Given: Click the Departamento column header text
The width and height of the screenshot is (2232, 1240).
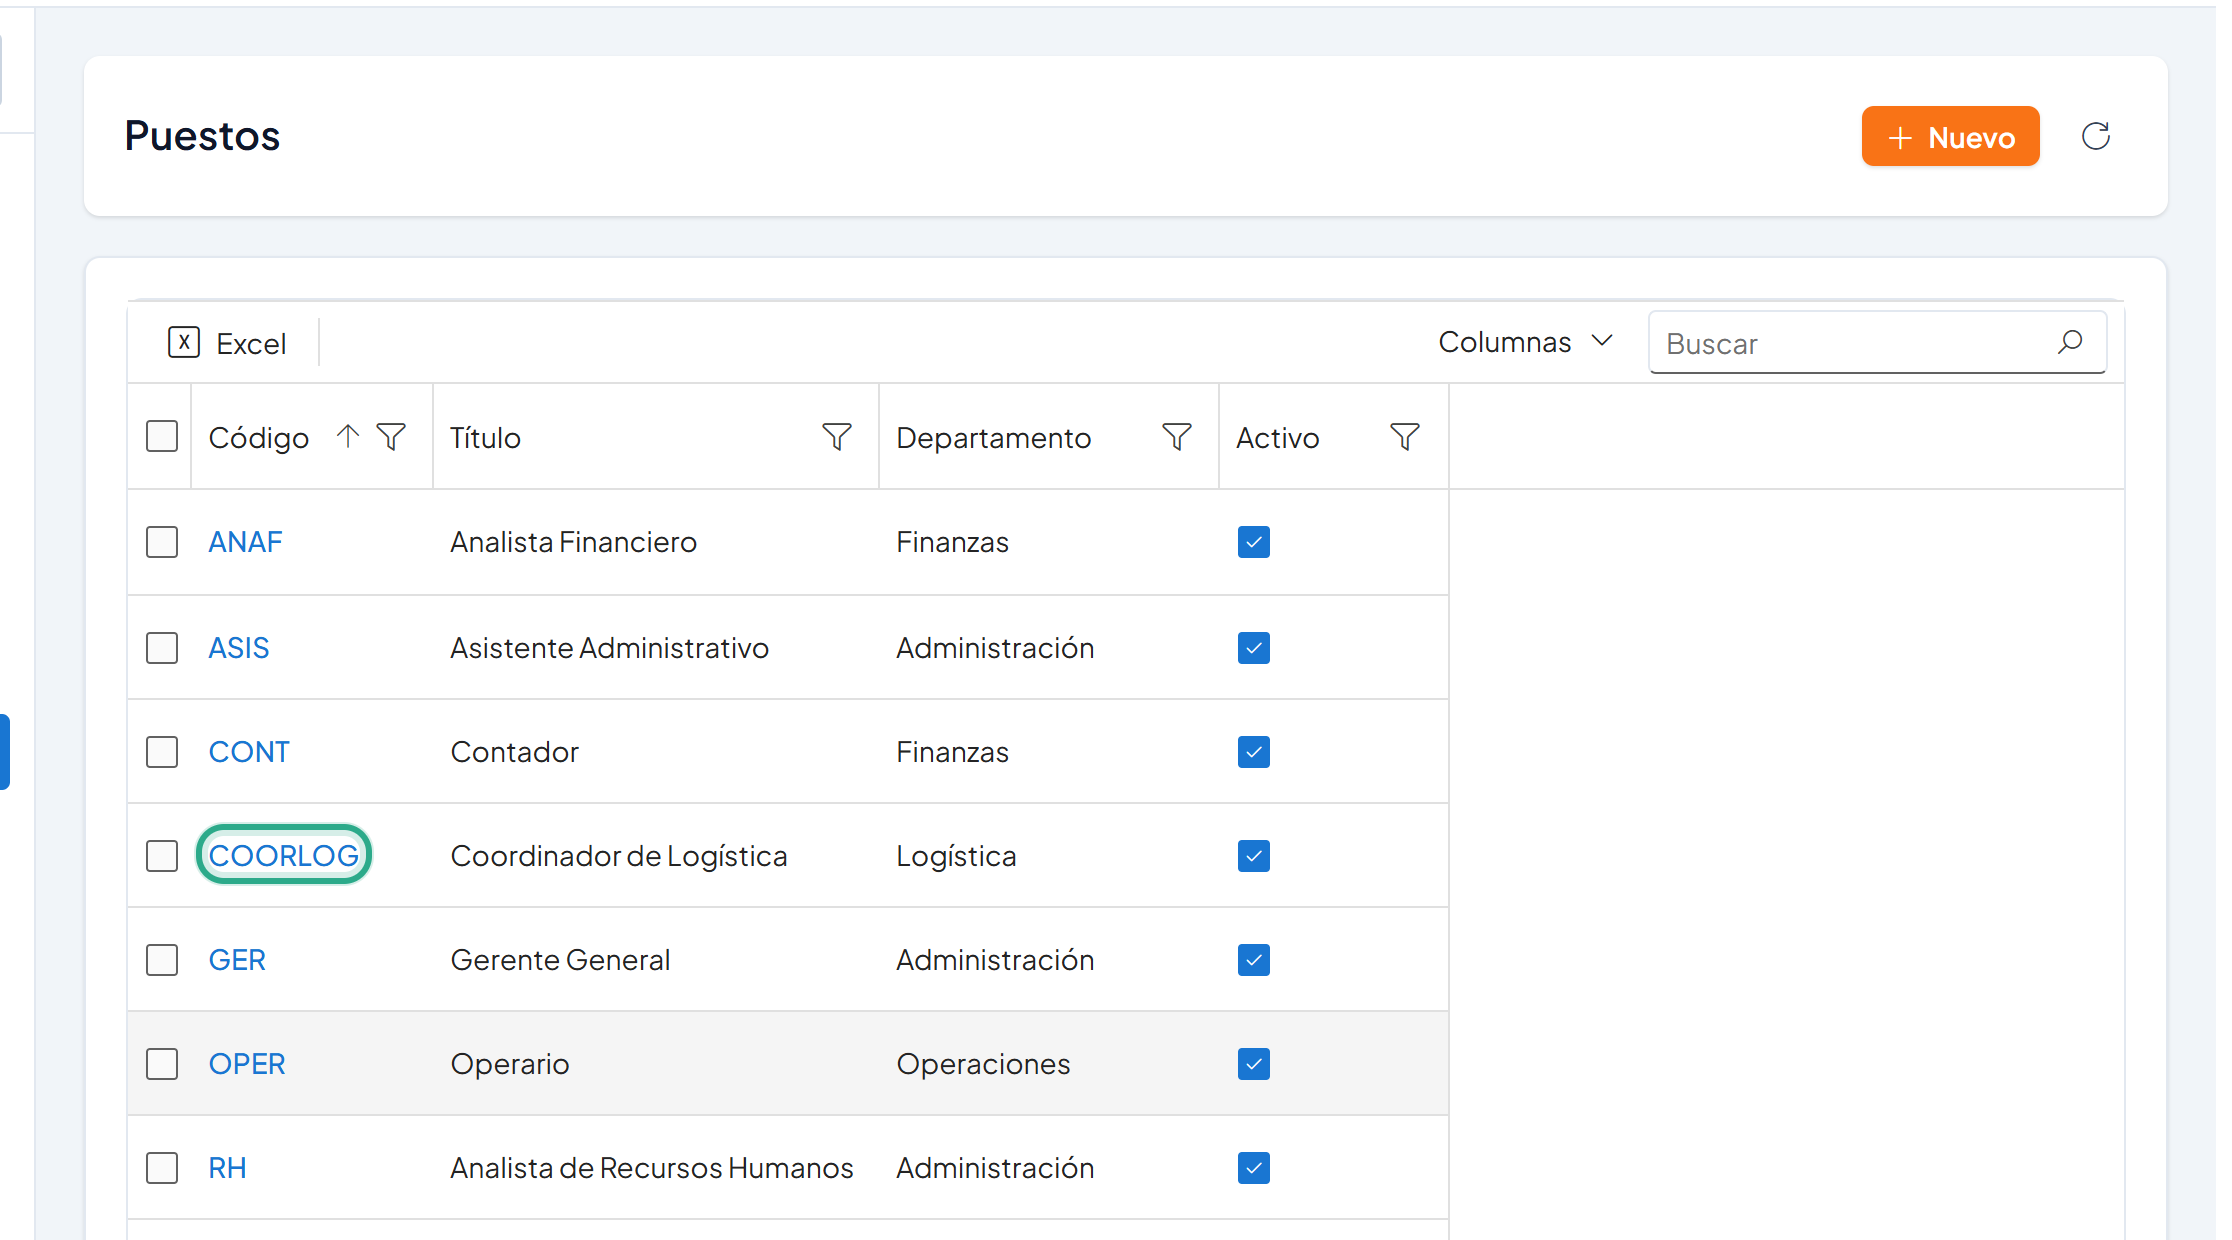Looking at the screenshot, I should (x=993, y=437).
